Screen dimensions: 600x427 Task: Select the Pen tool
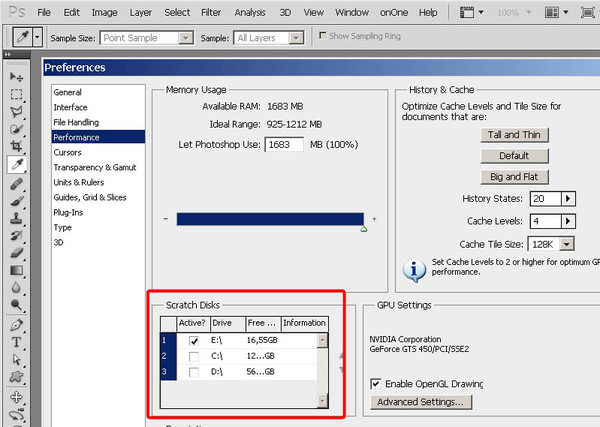(16, 325)
